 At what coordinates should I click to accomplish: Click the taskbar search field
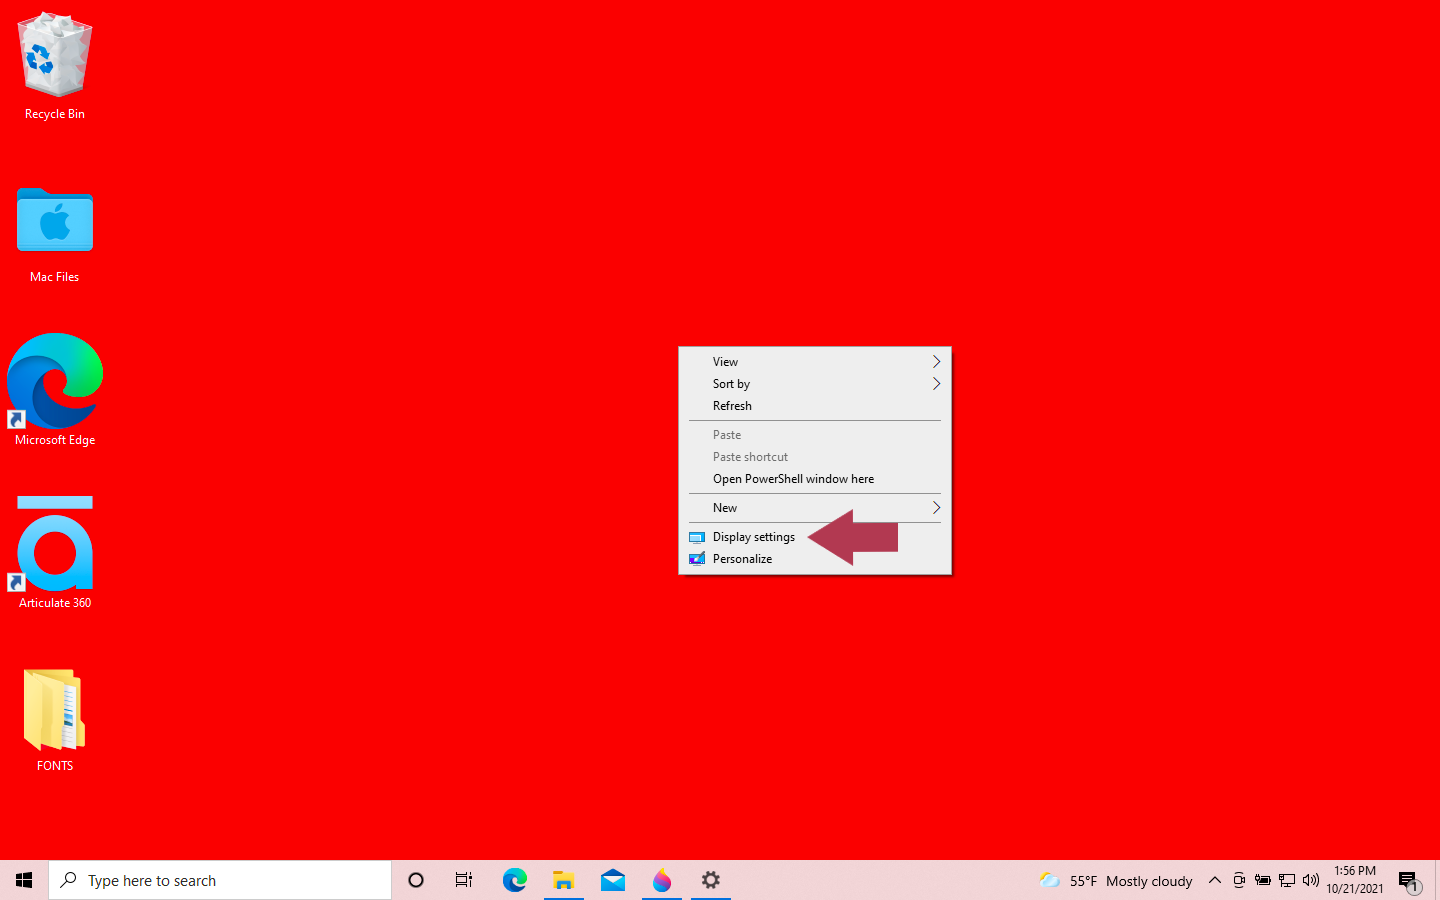(220, 880)
